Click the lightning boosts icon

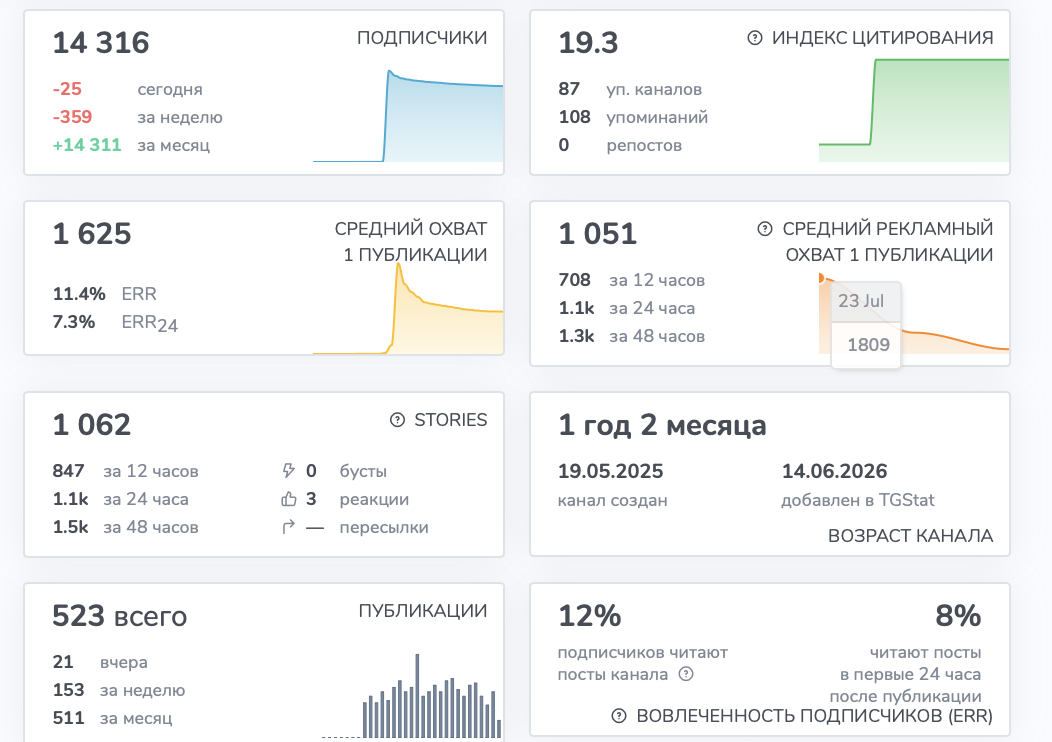click(x=288, y=470)
